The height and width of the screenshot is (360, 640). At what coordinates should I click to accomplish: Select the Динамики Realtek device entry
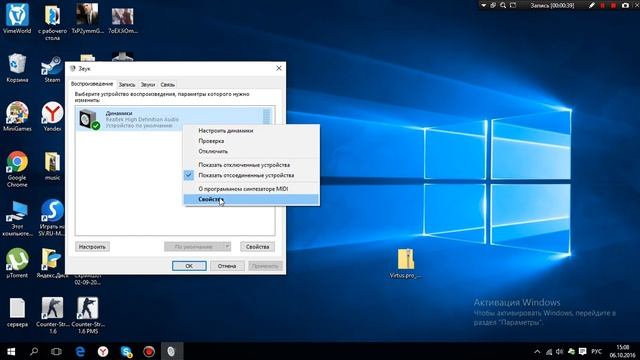pos(175,119)
